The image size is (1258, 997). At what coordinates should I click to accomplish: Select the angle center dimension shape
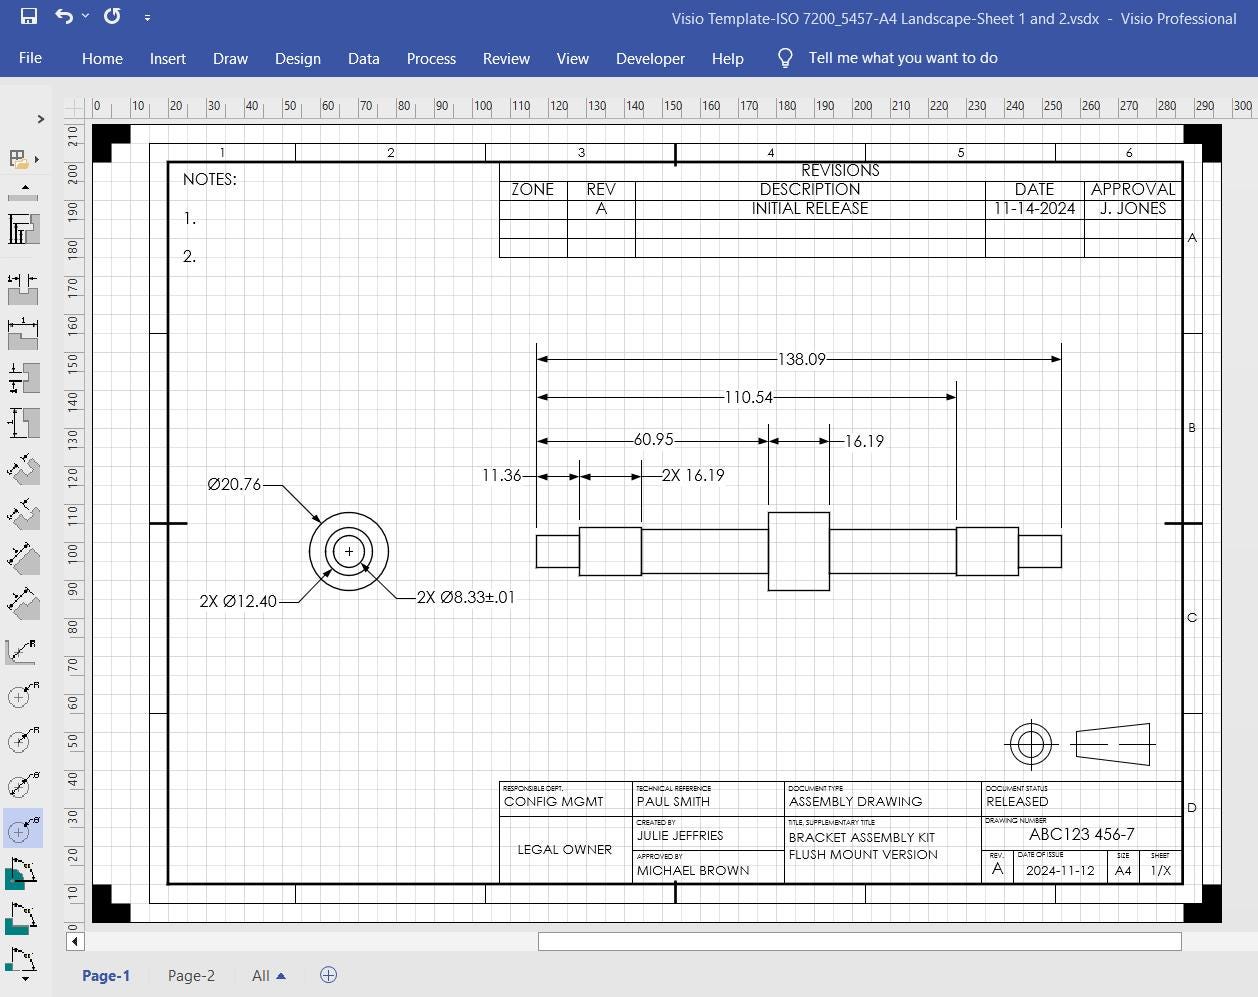click(x=23, y=874)
